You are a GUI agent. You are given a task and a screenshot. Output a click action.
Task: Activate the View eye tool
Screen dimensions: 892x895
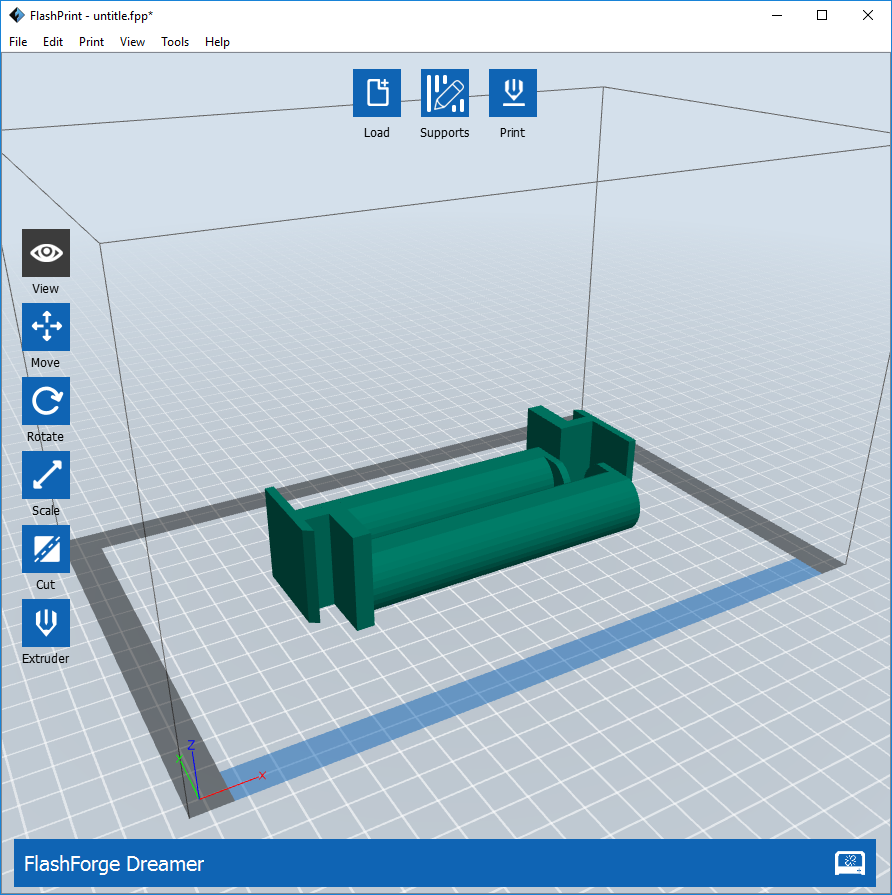coord(46,253)
